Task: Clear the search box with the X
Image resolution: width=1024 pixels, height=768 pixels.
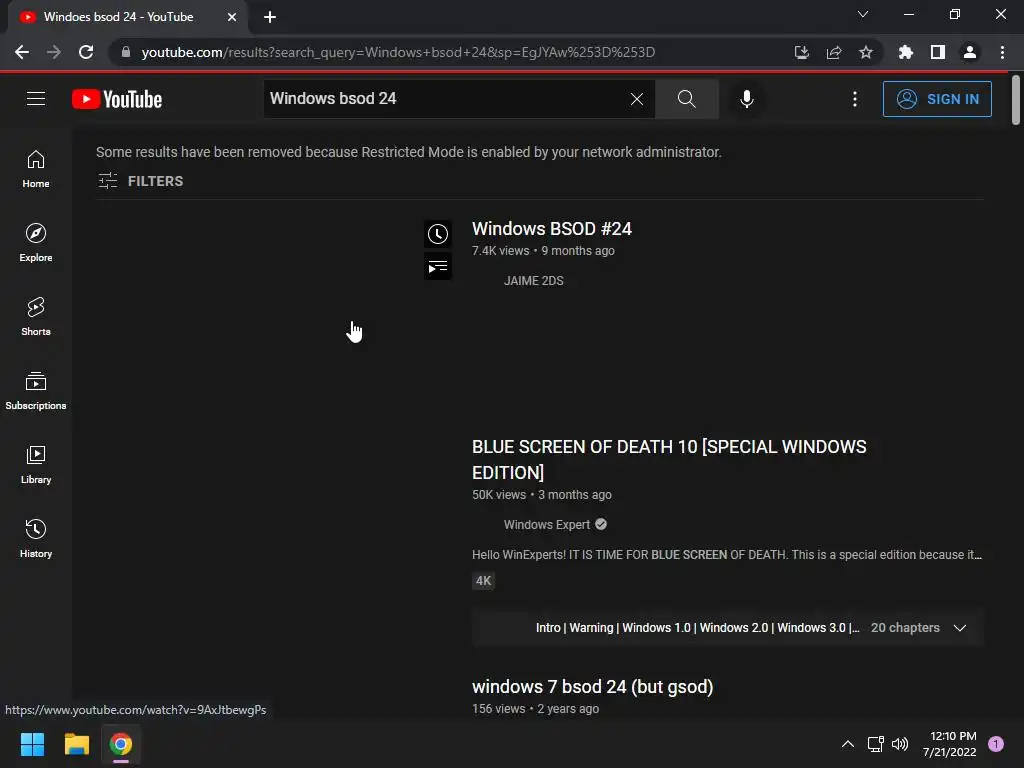Action: (x=637, y=99)
